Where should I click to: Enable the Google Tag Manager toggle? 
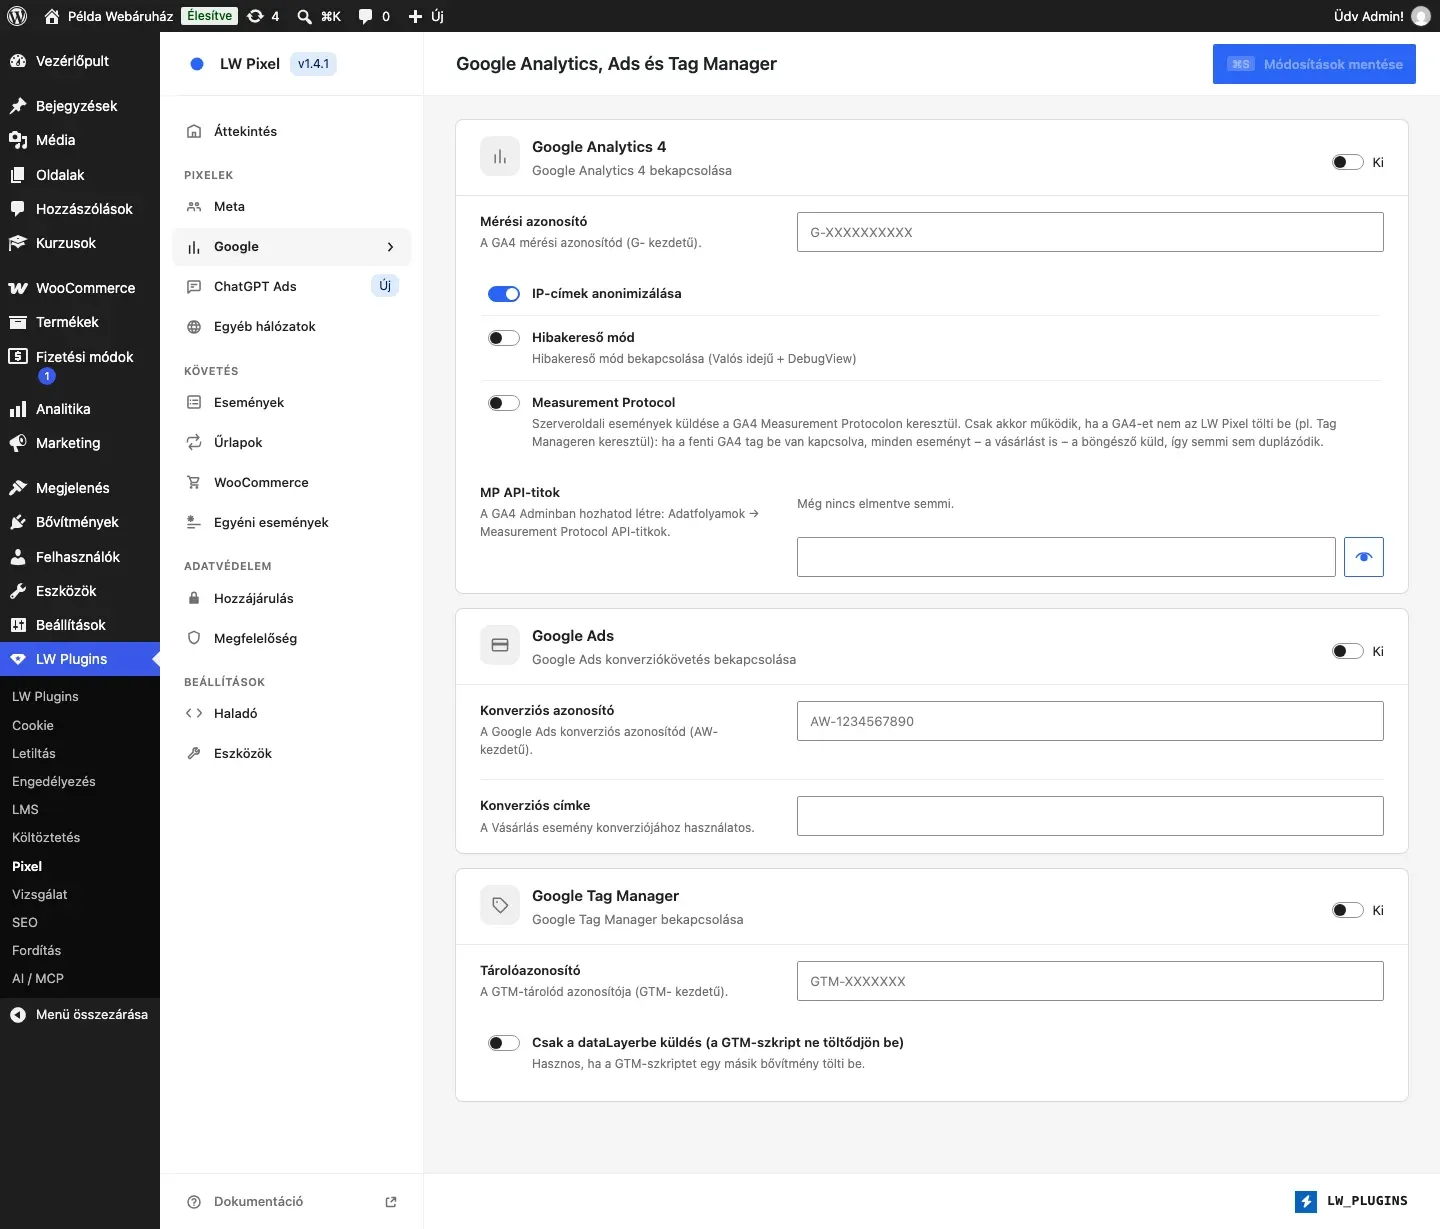(1348, 910)
